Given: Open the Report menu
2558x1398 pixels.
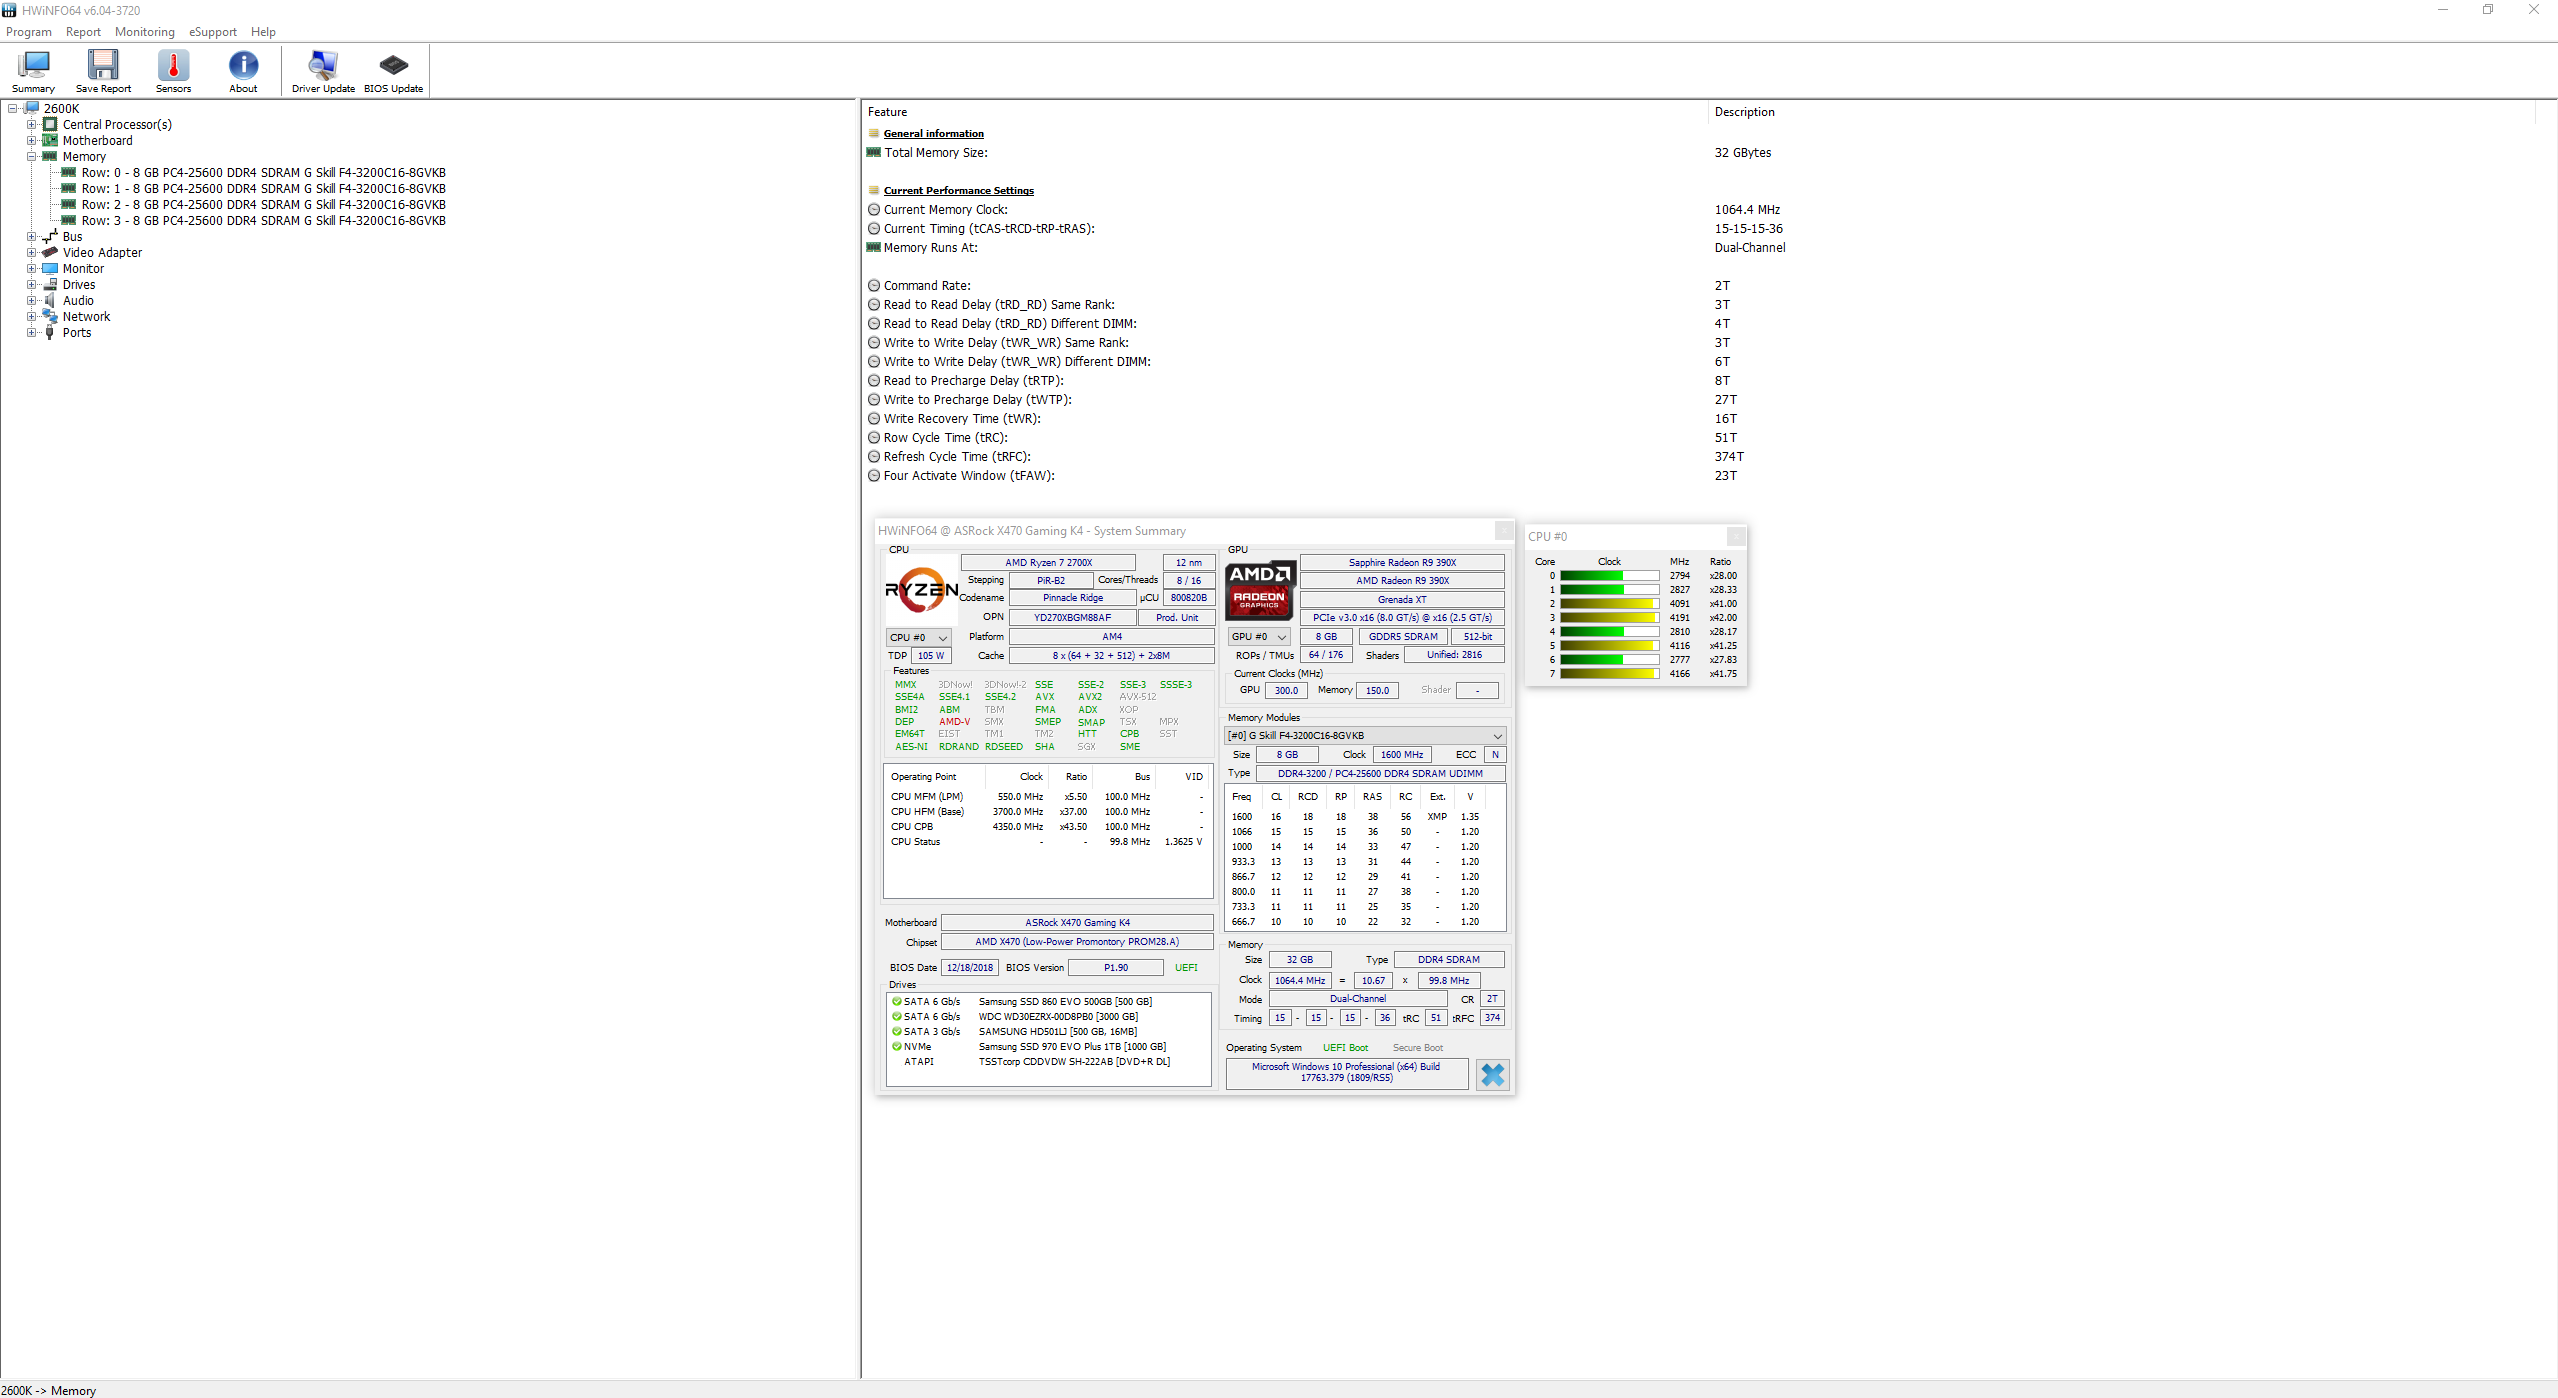Looking at the screenshot, I should (x=83, y=32).
